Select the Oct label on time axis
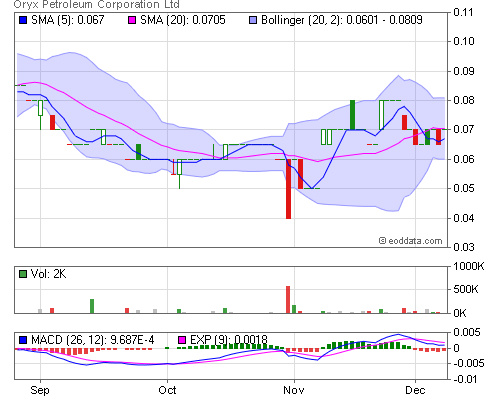 pos(167,390)
